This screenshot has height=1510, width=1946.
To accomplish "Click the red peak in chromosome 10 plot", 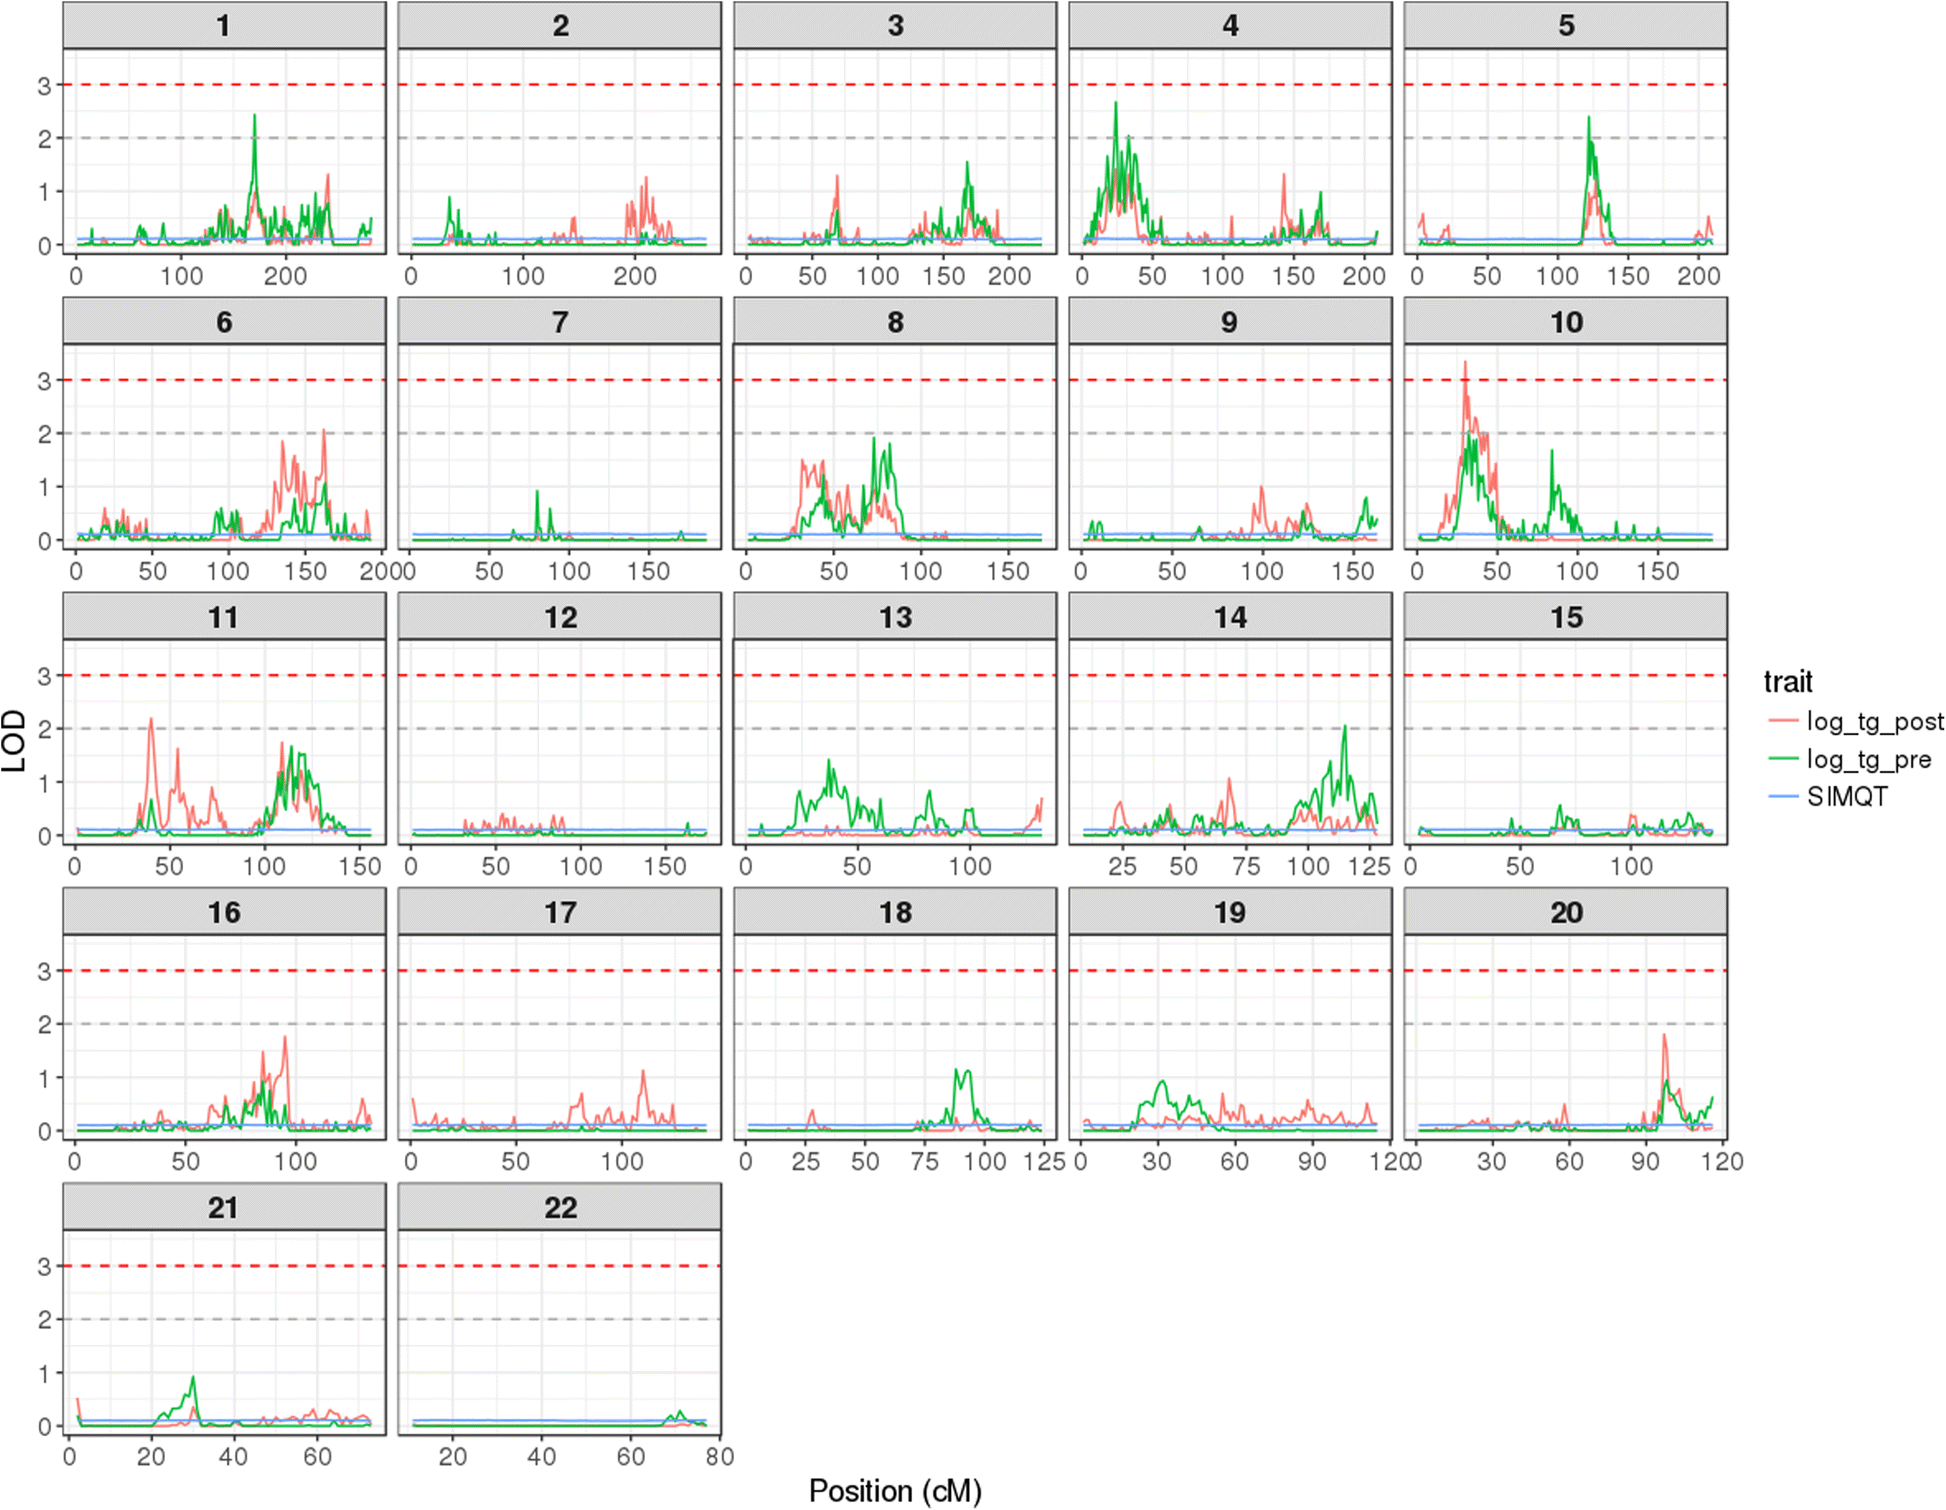I will [x=1465, y=363].
